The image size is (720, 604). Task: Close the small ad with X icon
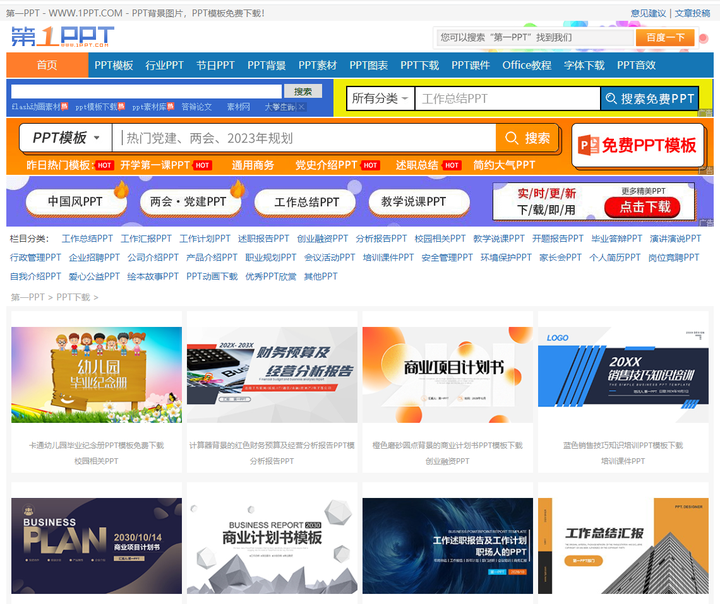point(301,107)
